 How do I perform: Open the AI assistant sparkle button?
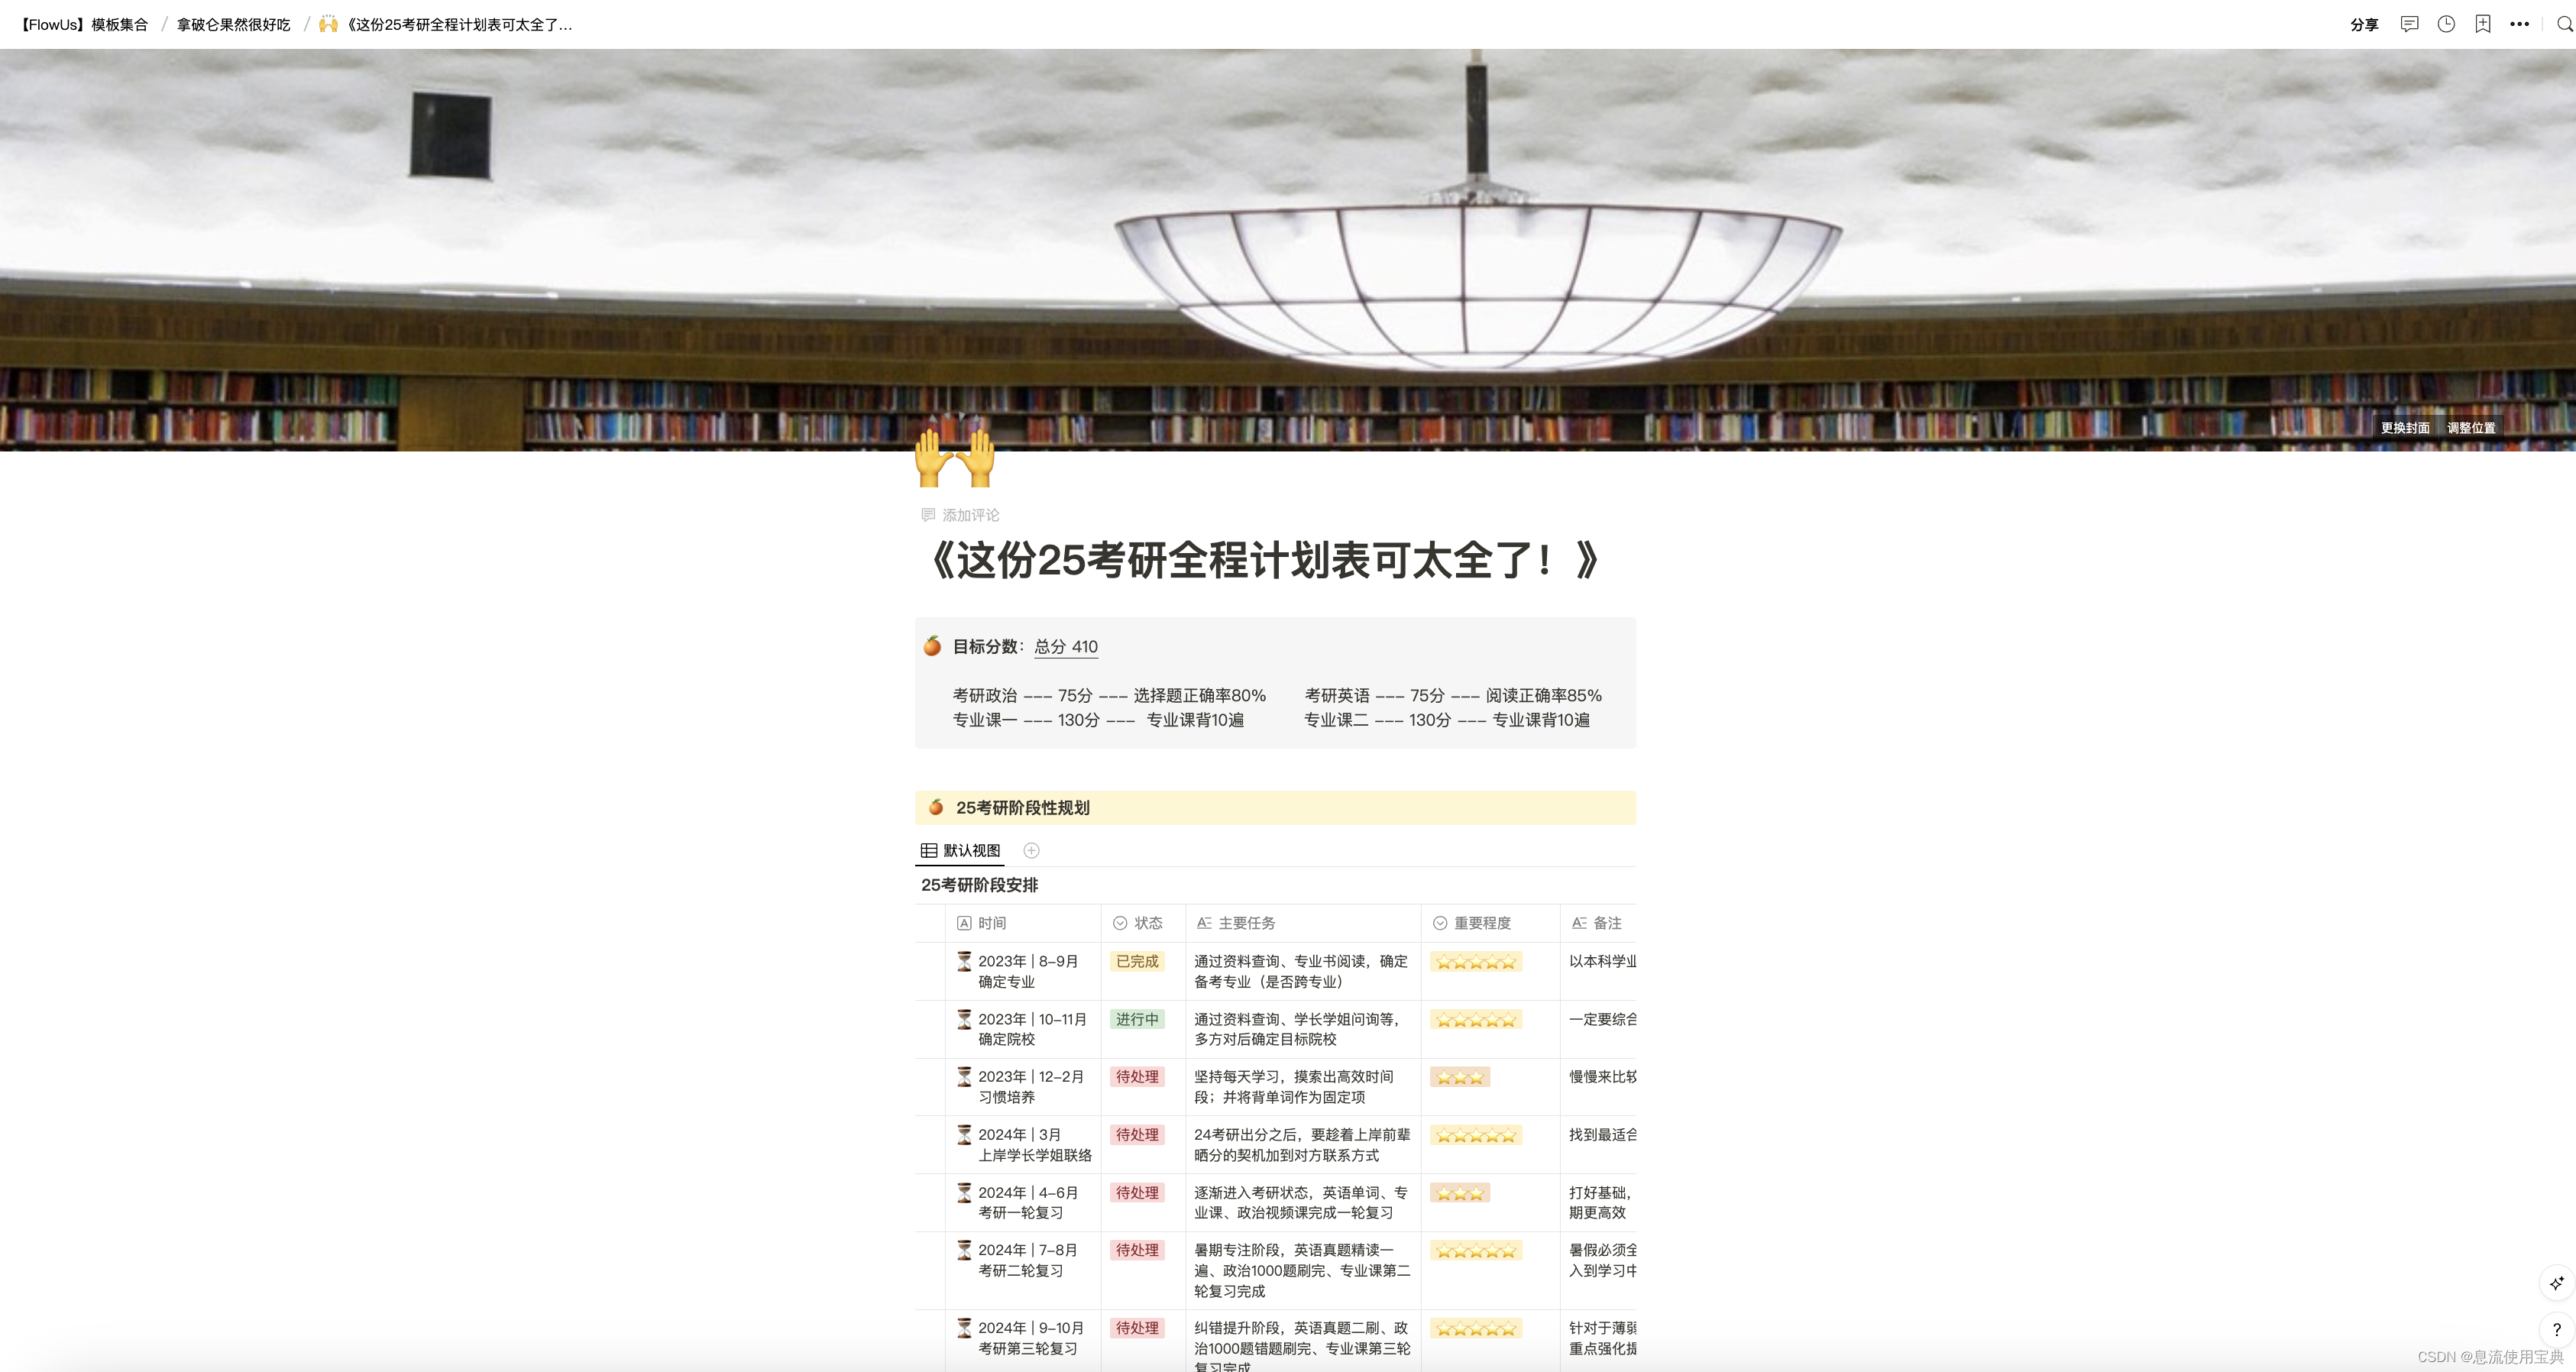[x=2556, y=1283]
